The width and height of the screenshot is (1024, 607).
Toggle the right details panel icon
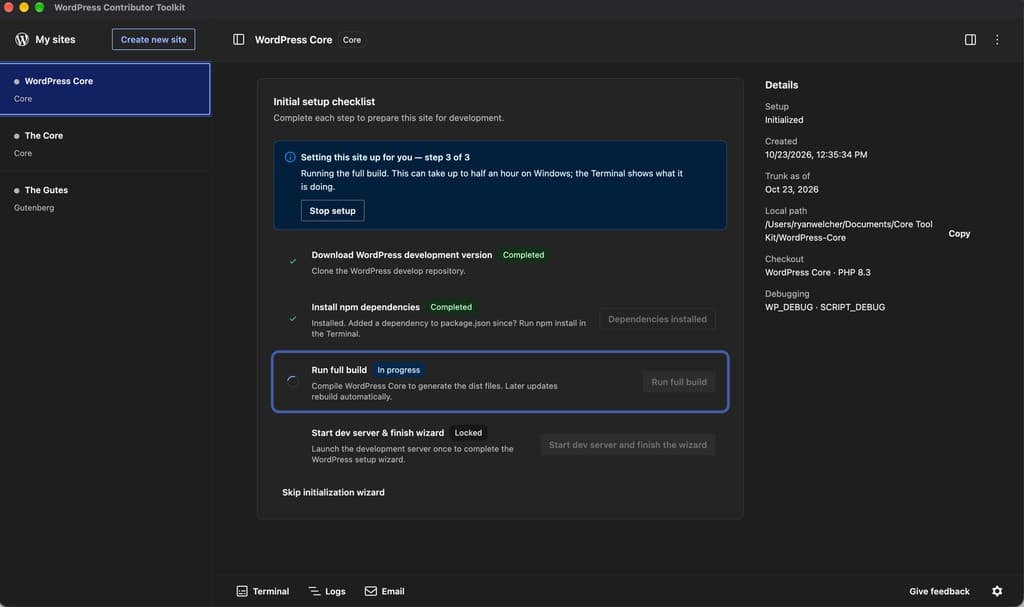pyautogui.click(x=970, y=39)
